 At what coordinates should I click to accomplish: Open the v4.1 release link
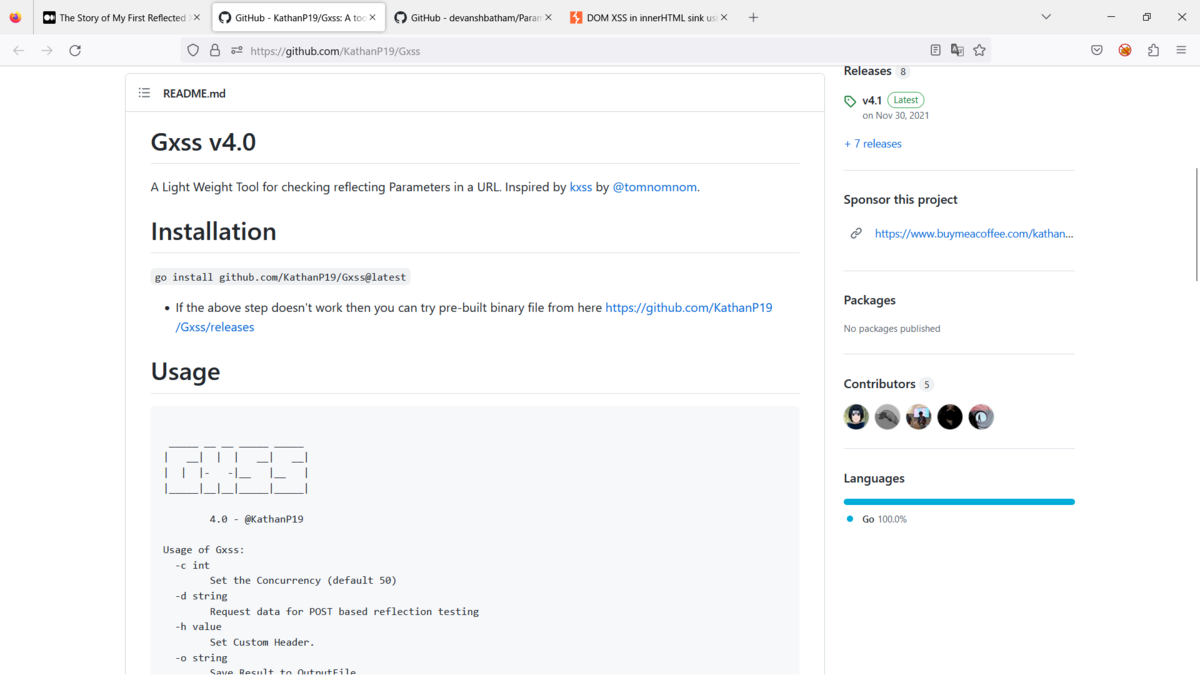click(872, 100)
